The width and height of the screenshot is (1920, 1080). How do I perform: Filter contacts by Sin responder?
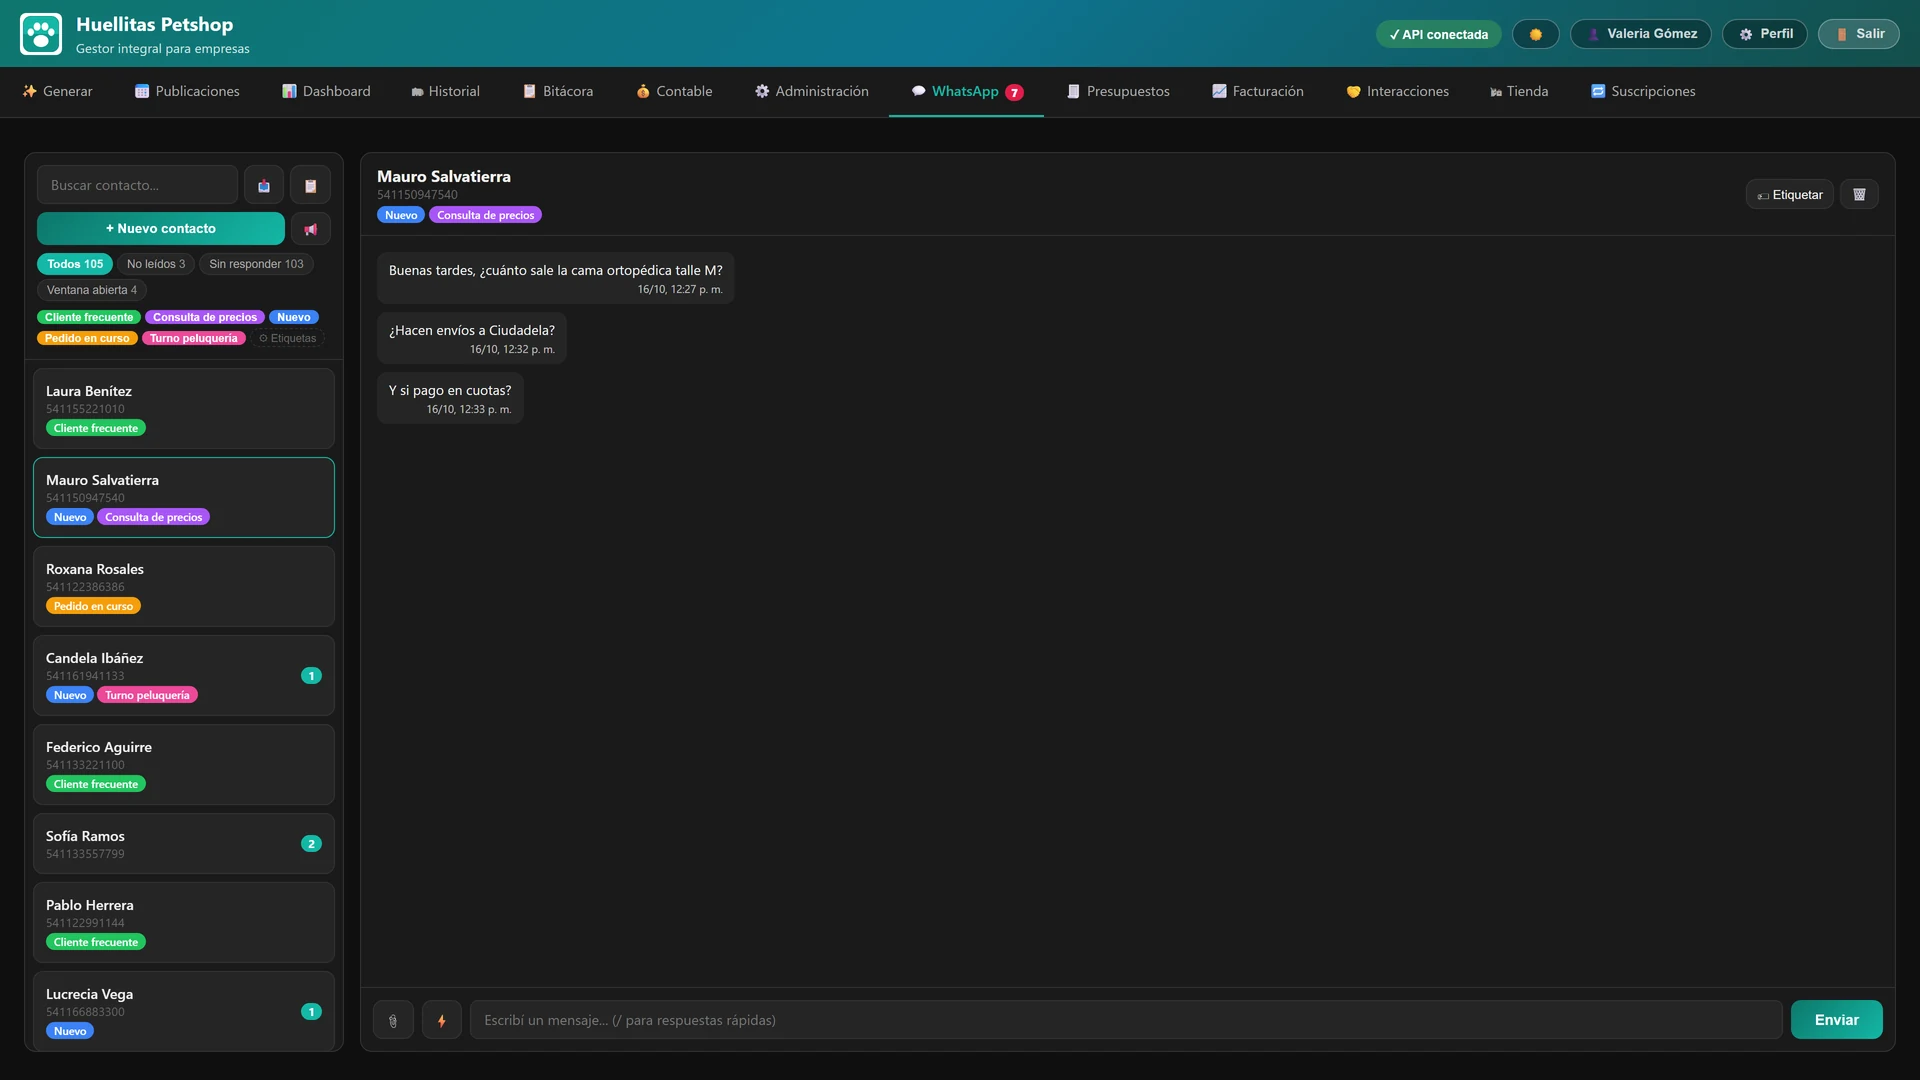pos(256,264)
